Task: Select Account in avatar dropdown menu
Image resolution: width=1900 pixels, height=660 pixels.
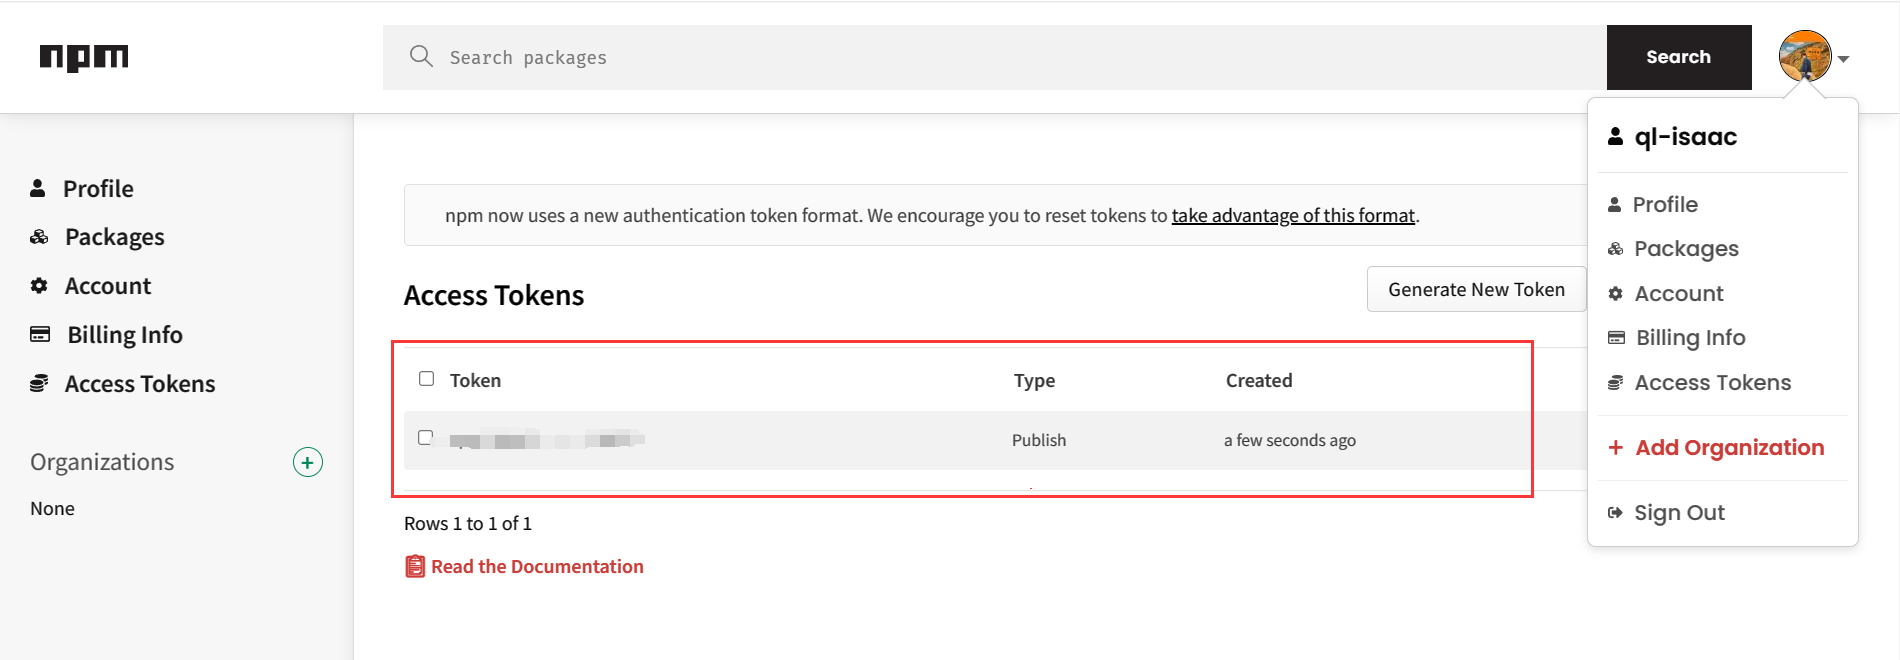Action: [x=1679, y=293]
